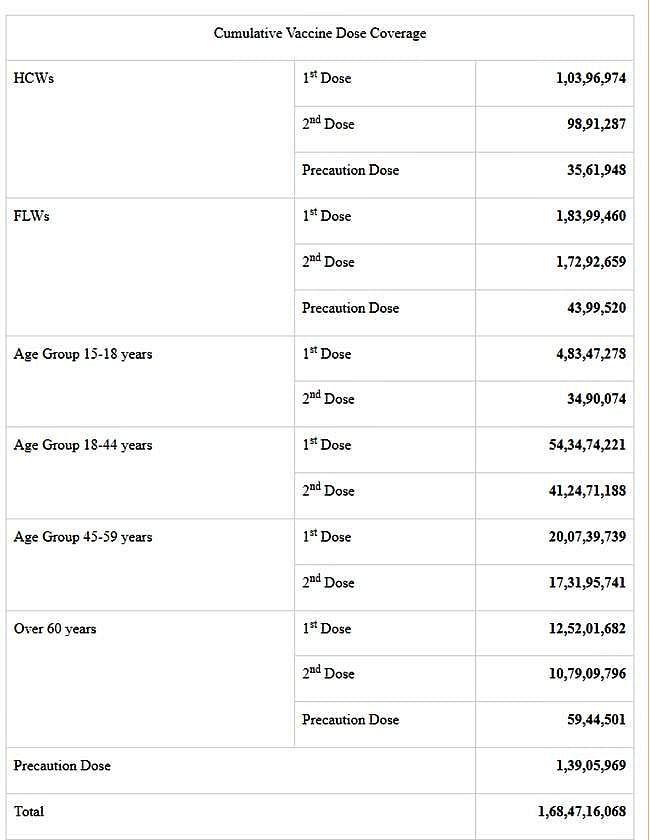Select the Age Group 15-18 years label
Viewport: 650px width, 840px height.
pyautogui.click(x=83, y=354)
